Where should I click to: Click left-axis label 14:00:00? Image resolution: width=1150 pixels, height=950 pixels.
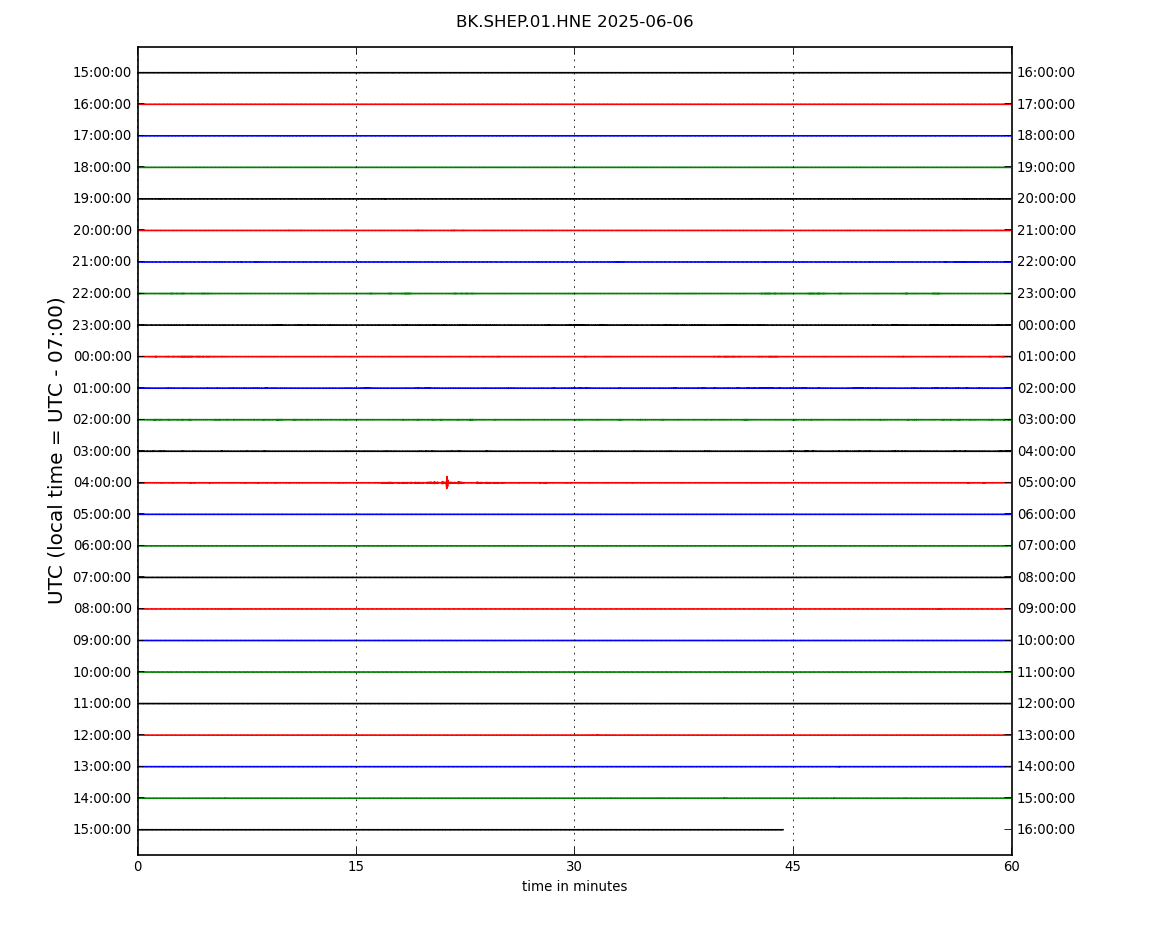tap(102, 798)
